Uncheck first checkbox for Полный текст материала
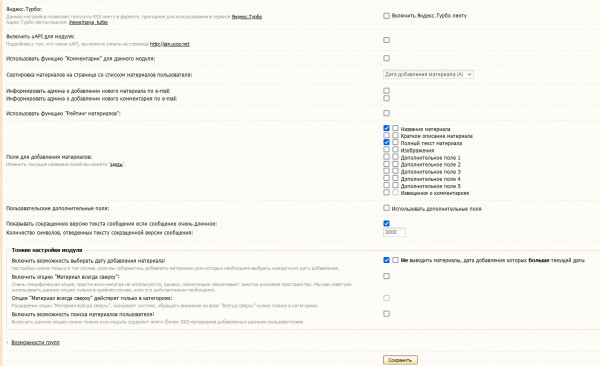The height and width of the screenshot is (366, 600). [x=386, y=142]
